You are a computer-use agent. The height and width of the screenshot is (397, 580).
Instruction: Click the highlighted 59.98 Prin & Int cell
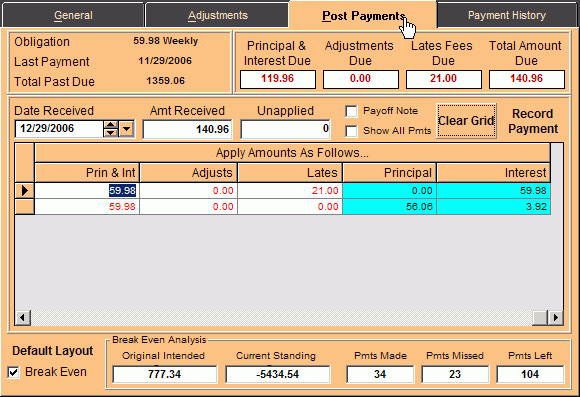pos(87,191)
